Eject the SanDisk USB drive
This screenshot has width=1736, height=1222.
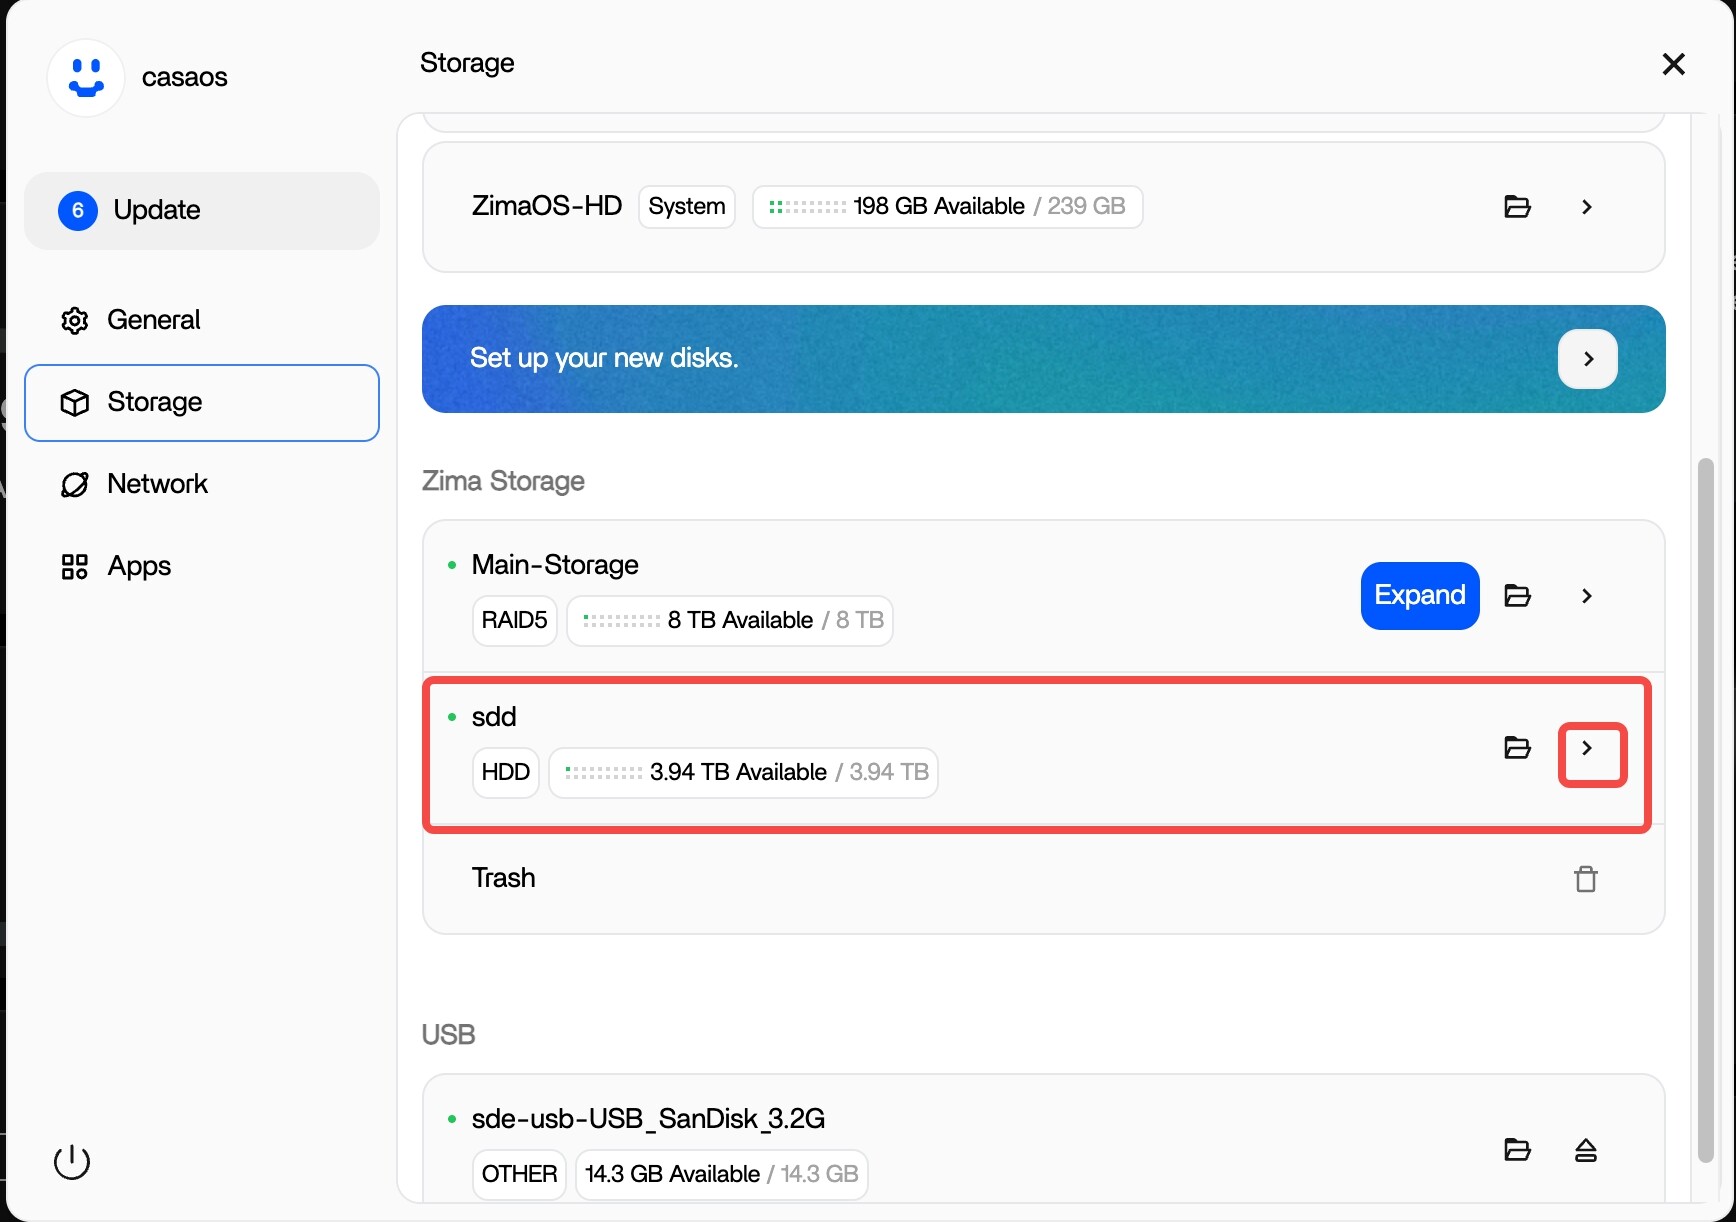click(1585, 1150)
